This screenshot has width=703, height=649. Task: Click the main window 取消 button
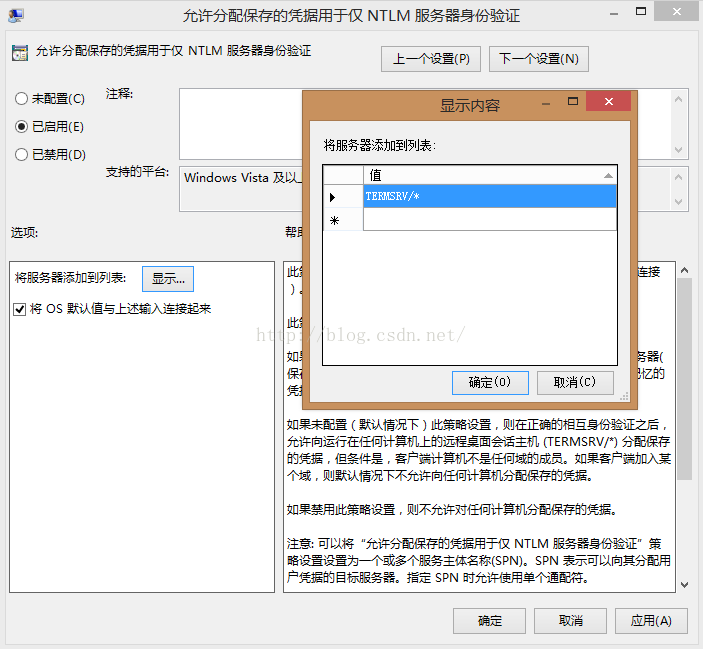(570, 621)
